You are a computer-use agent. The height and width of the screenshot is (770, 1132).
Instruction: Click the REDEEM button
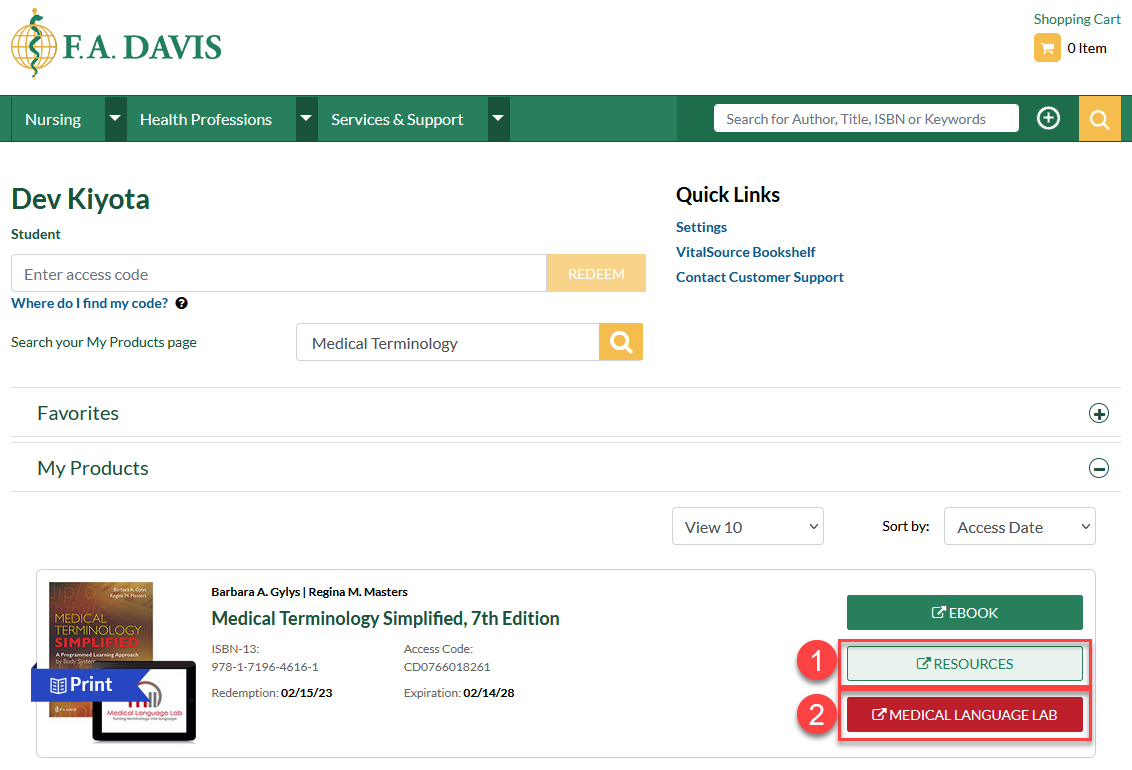(596, 274)
